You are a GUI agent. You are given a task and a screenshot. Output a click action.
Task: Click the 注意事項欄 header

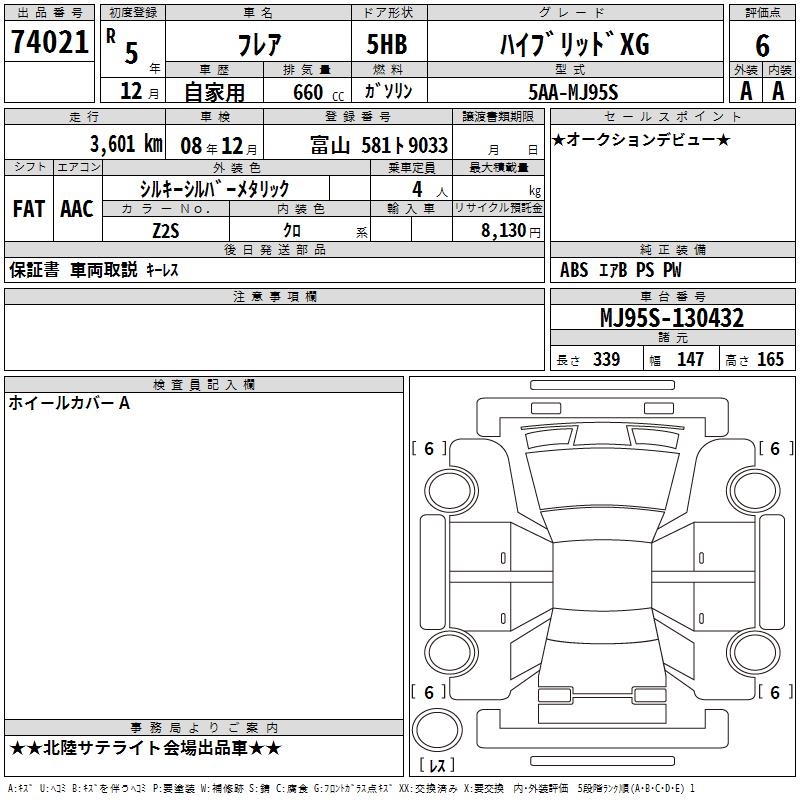(x=274, y=296)
